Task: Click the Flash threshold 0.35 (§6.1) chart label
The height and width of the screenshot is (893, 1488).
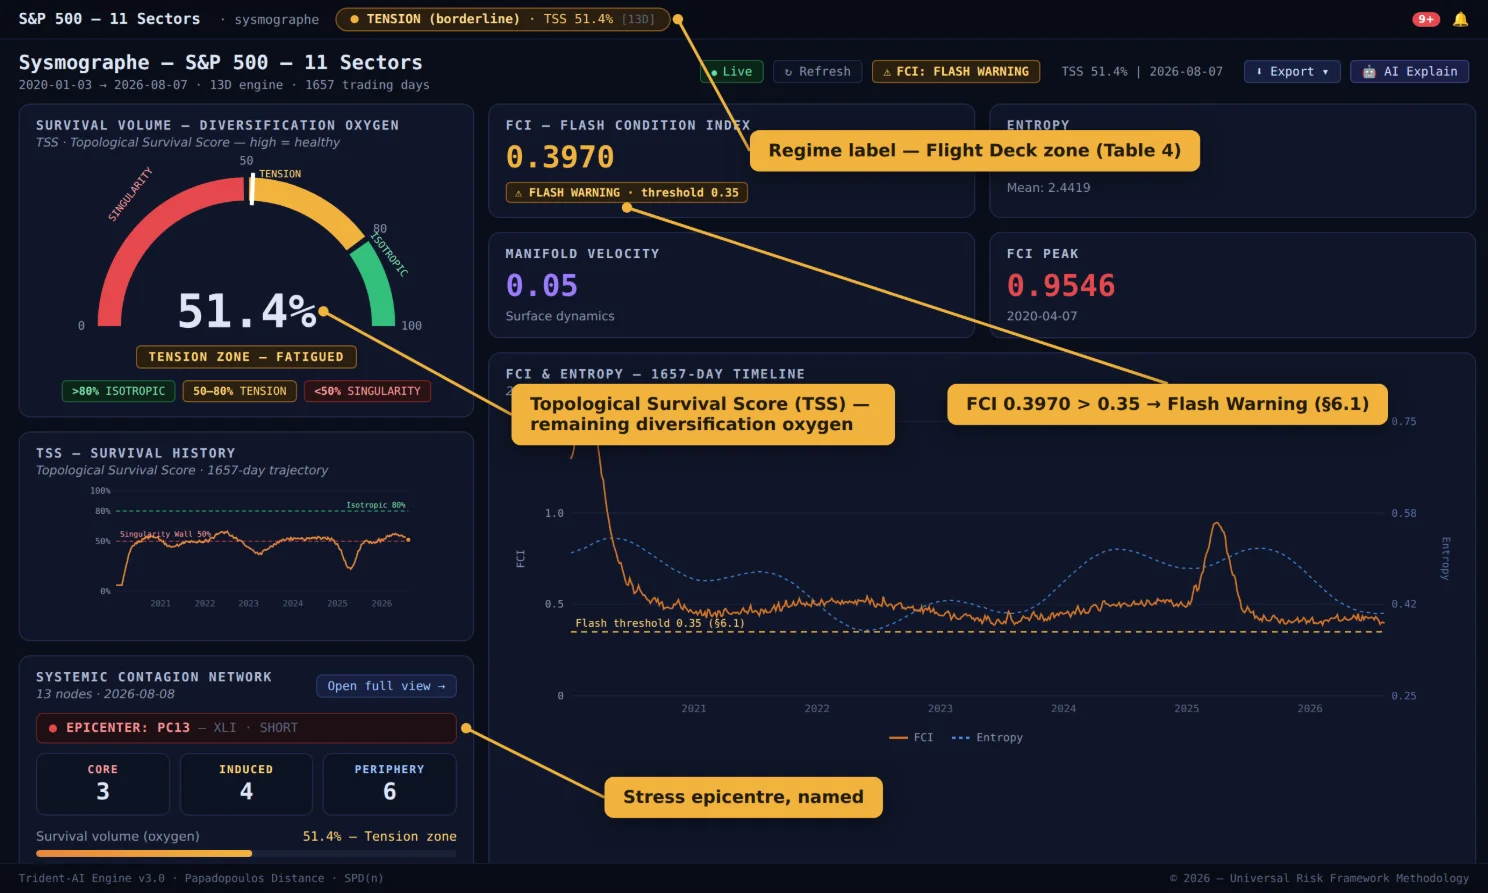Action: click(660, 623)
